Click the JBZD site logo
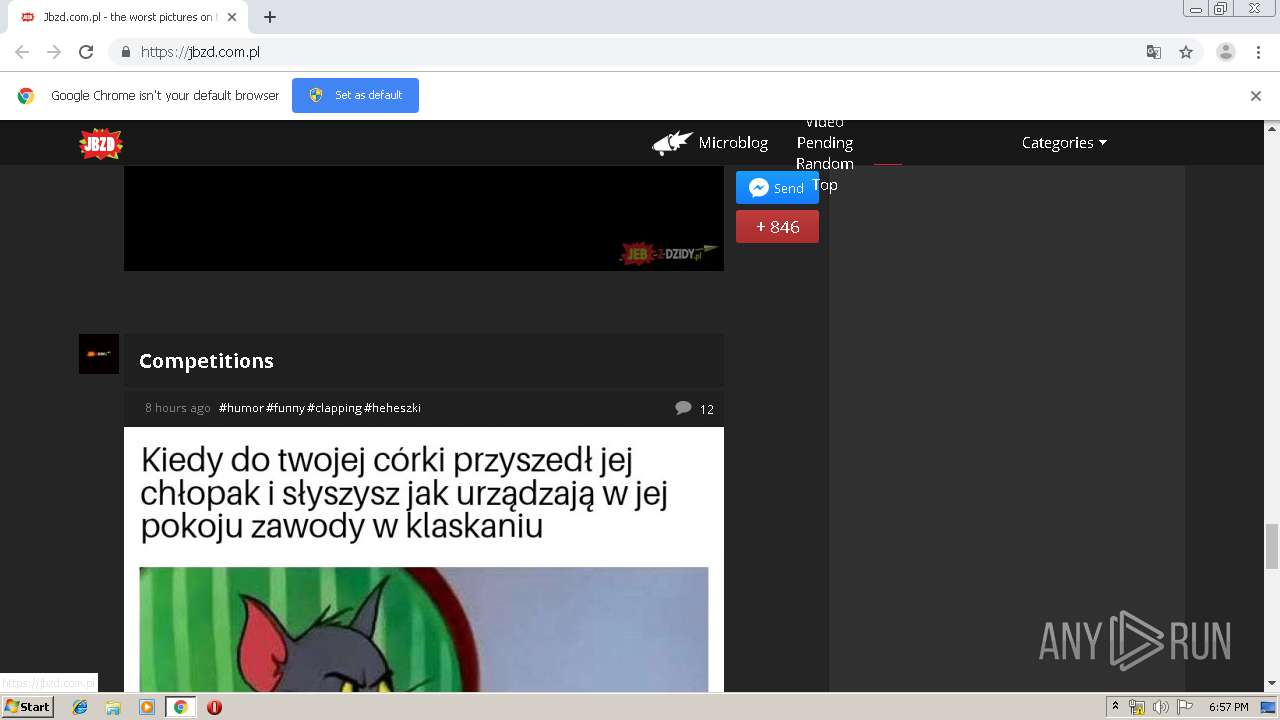The image size is (1280, 720). [101, 144]
